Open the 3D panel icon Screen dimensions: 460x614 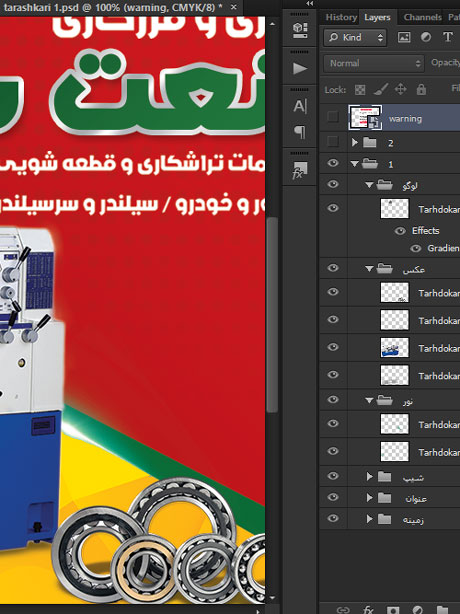300,30
